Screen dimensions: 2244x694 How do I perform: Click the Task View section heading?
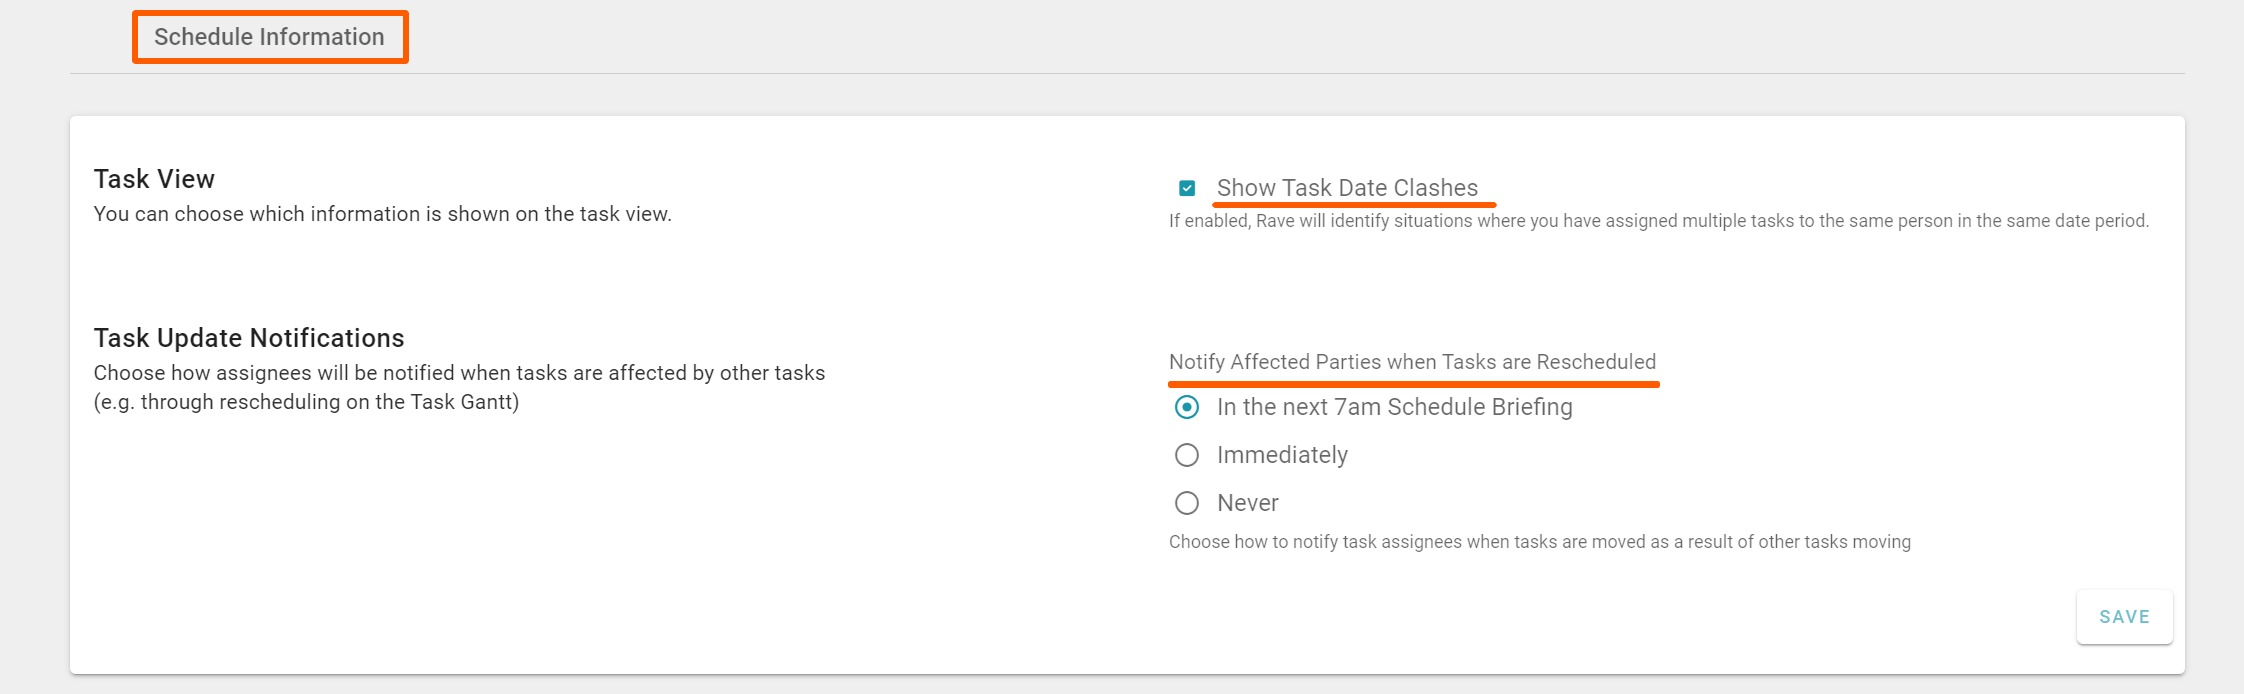(154, 179)
